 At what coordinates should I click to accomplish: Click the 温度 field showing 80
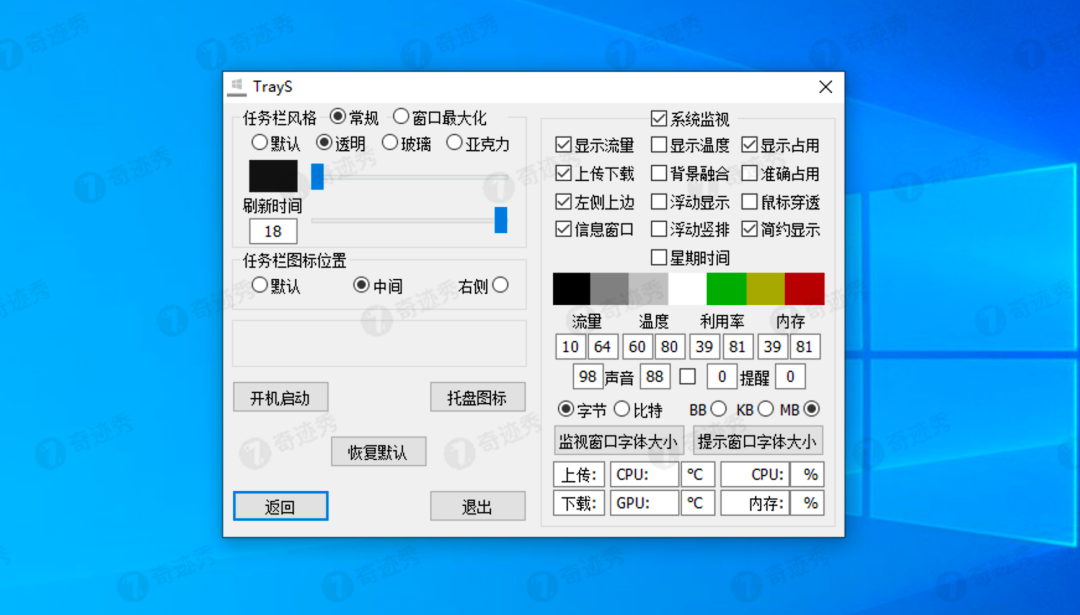click(x=669, y=346)
